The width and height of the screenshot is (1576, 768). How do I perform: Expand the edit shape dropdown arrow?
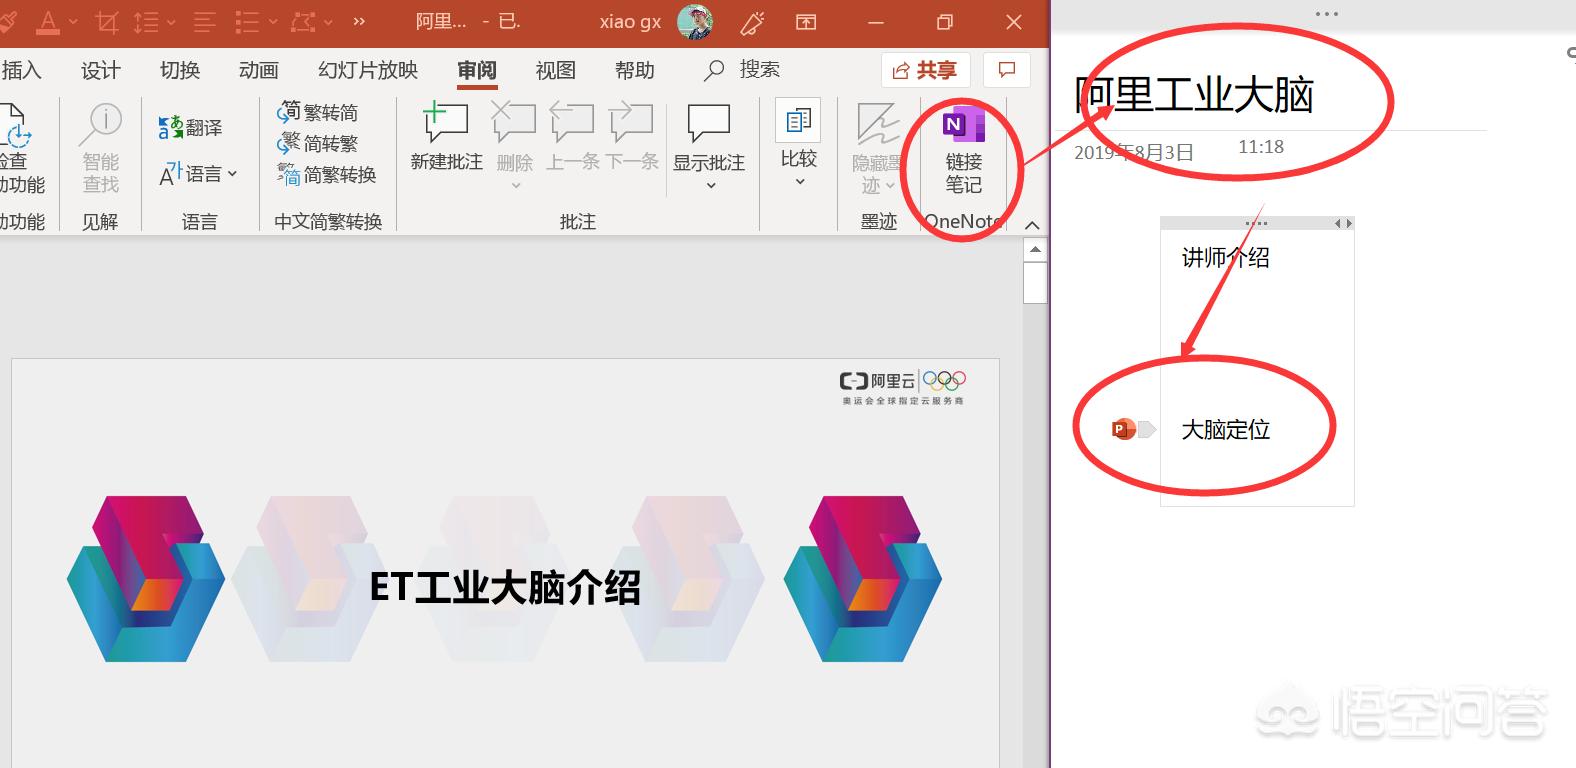coord(329,22)
